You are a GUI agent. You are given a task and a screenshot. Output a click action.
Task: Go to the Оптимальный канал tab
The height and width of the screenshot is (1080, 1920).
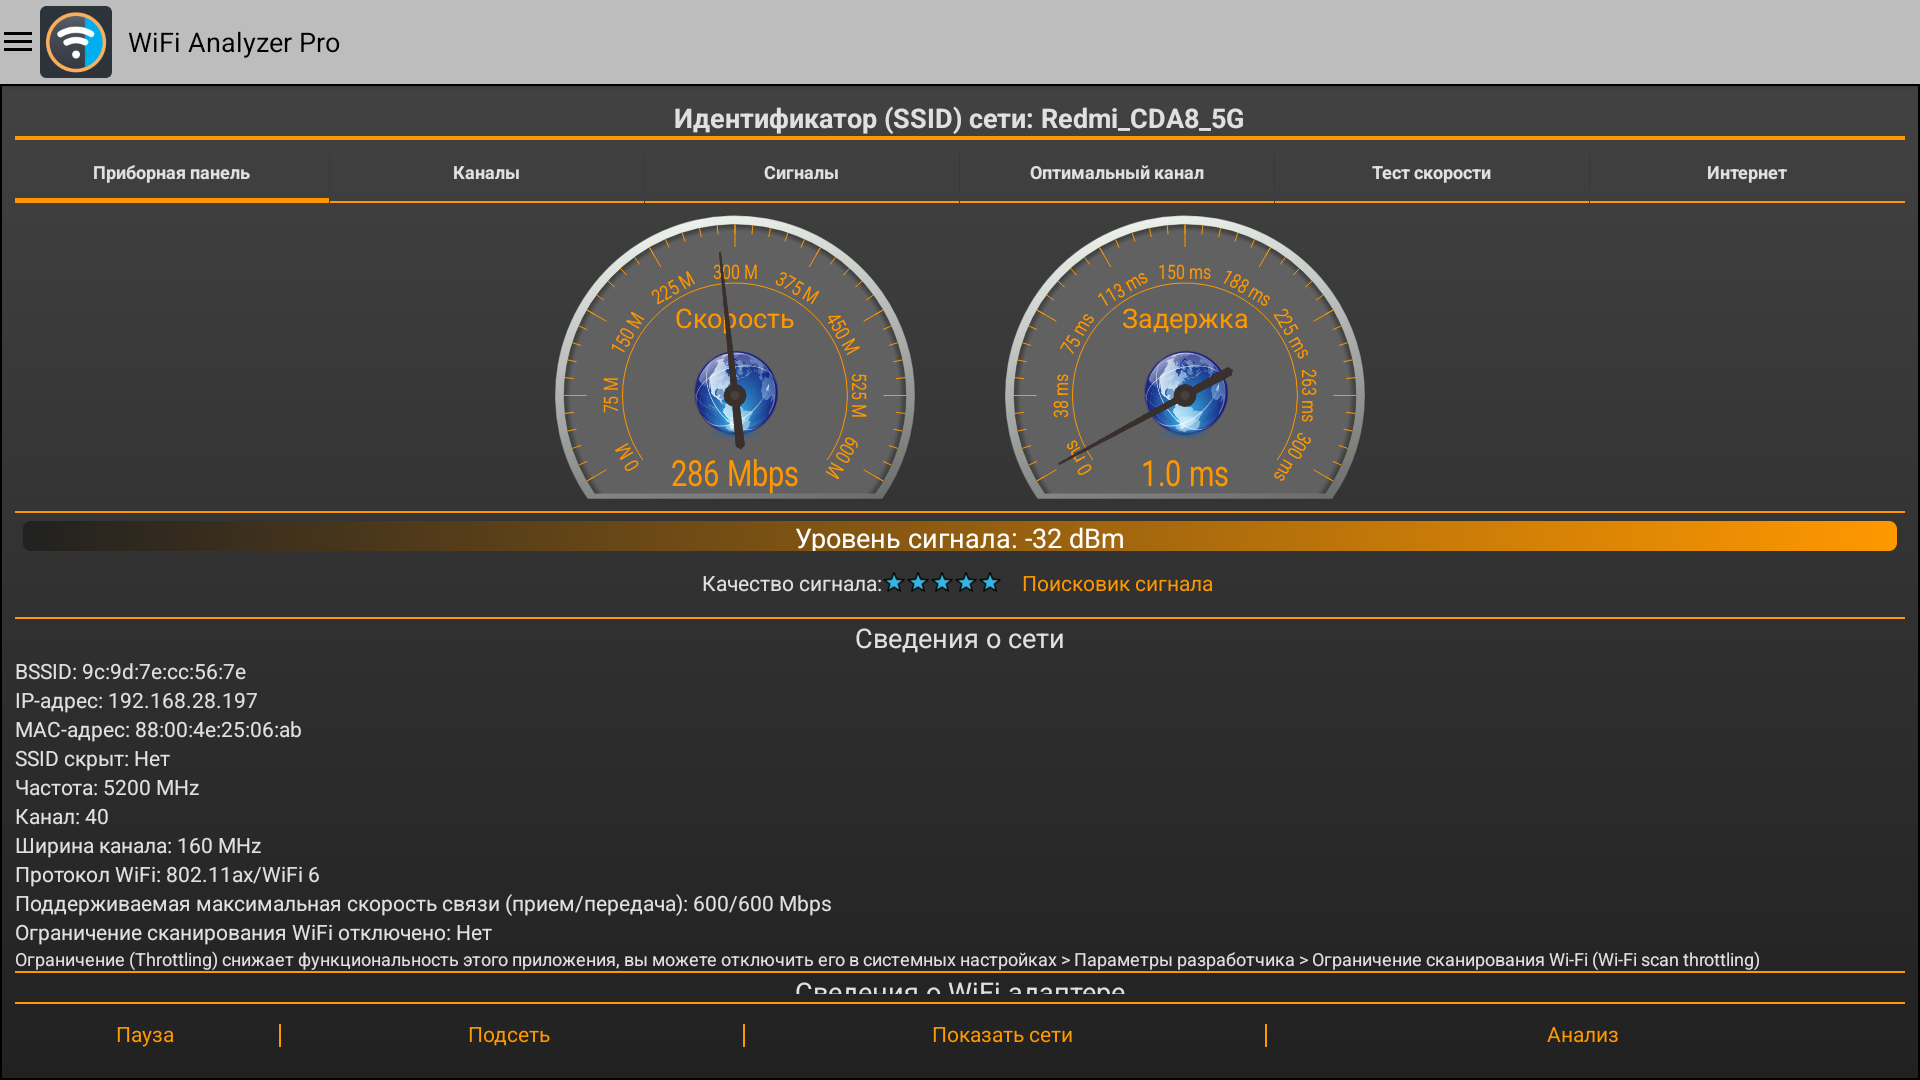[1116, 173]
